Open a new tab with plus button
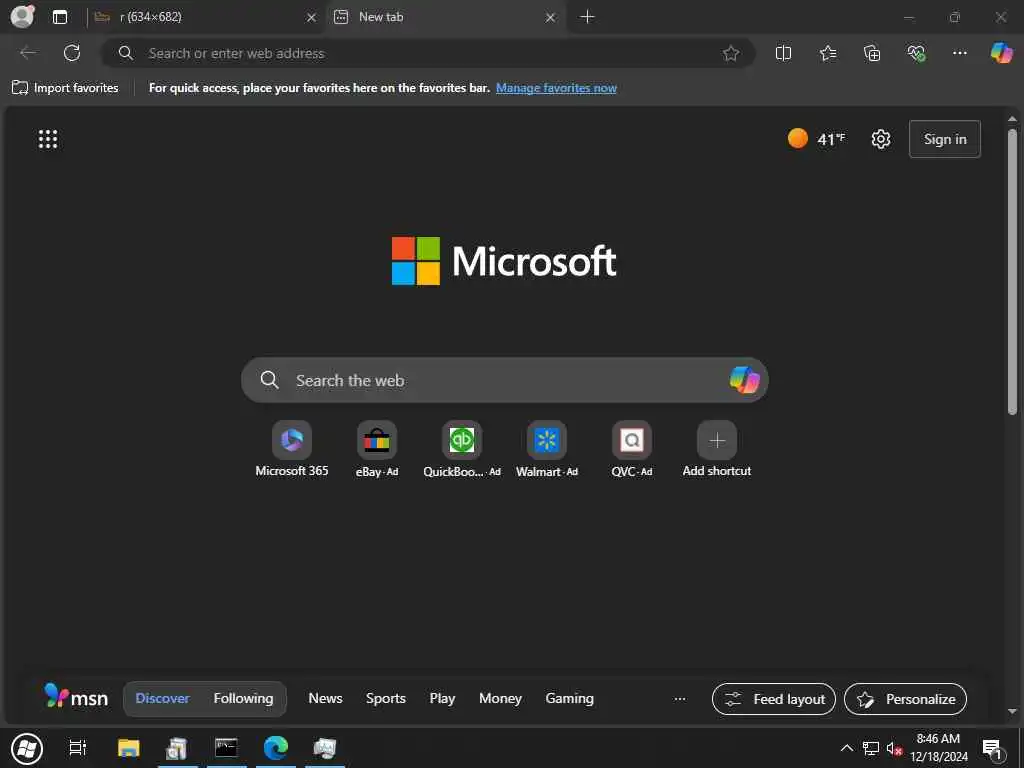 (x=587, y=17)
